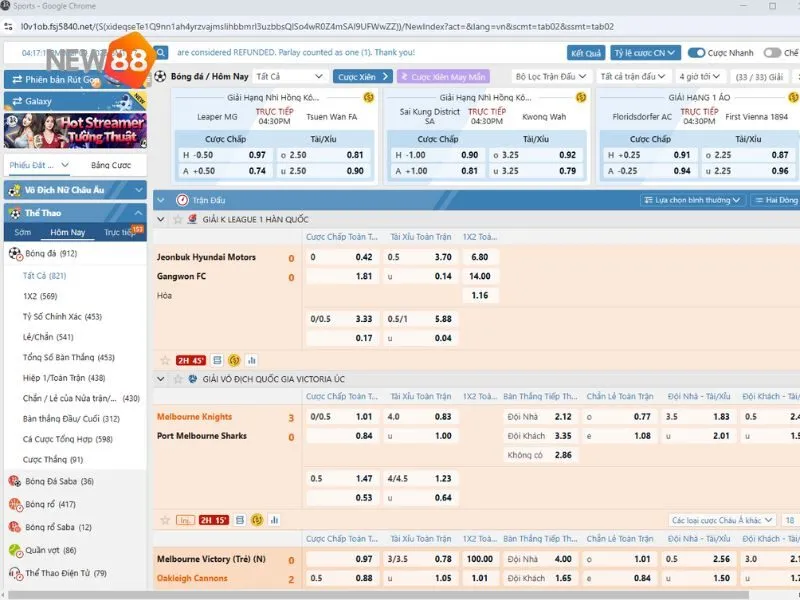
Task: Open scoreboard icon for Melbourne Knights match
Action: point(242,520)
